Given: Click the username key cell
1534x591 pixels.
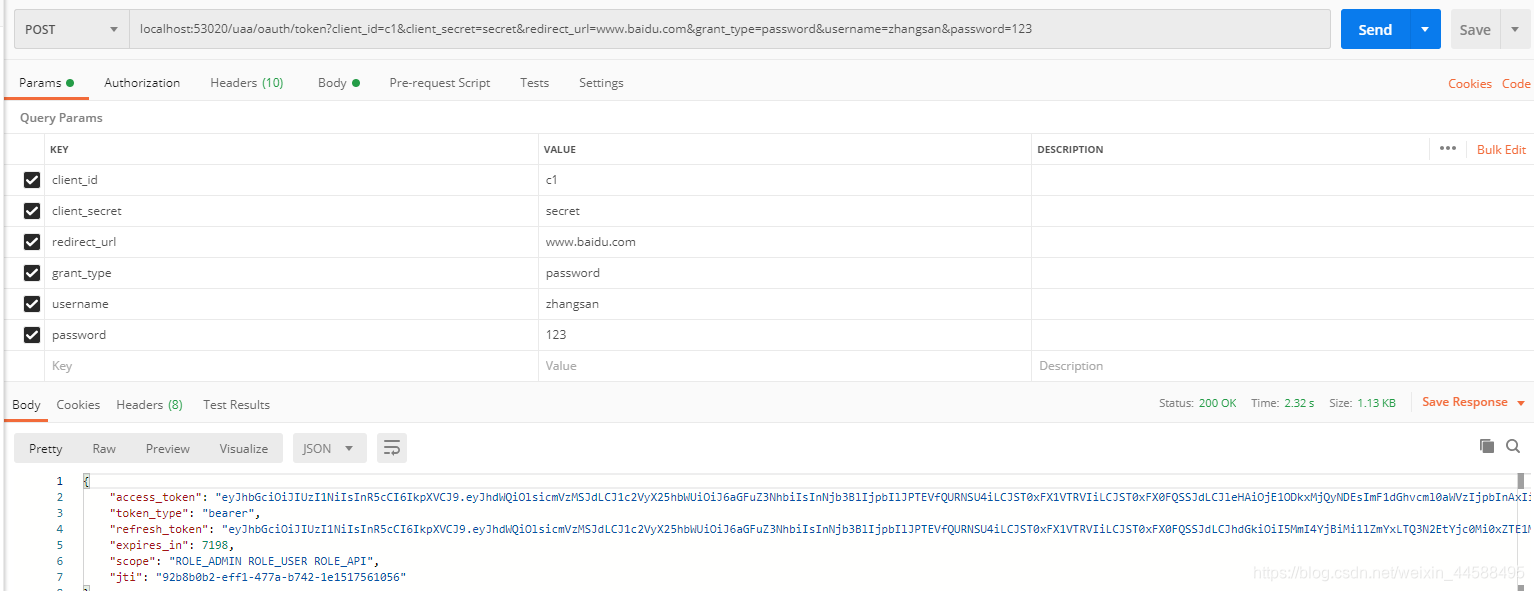Looking at the screenshot, I should coord(291,304).
